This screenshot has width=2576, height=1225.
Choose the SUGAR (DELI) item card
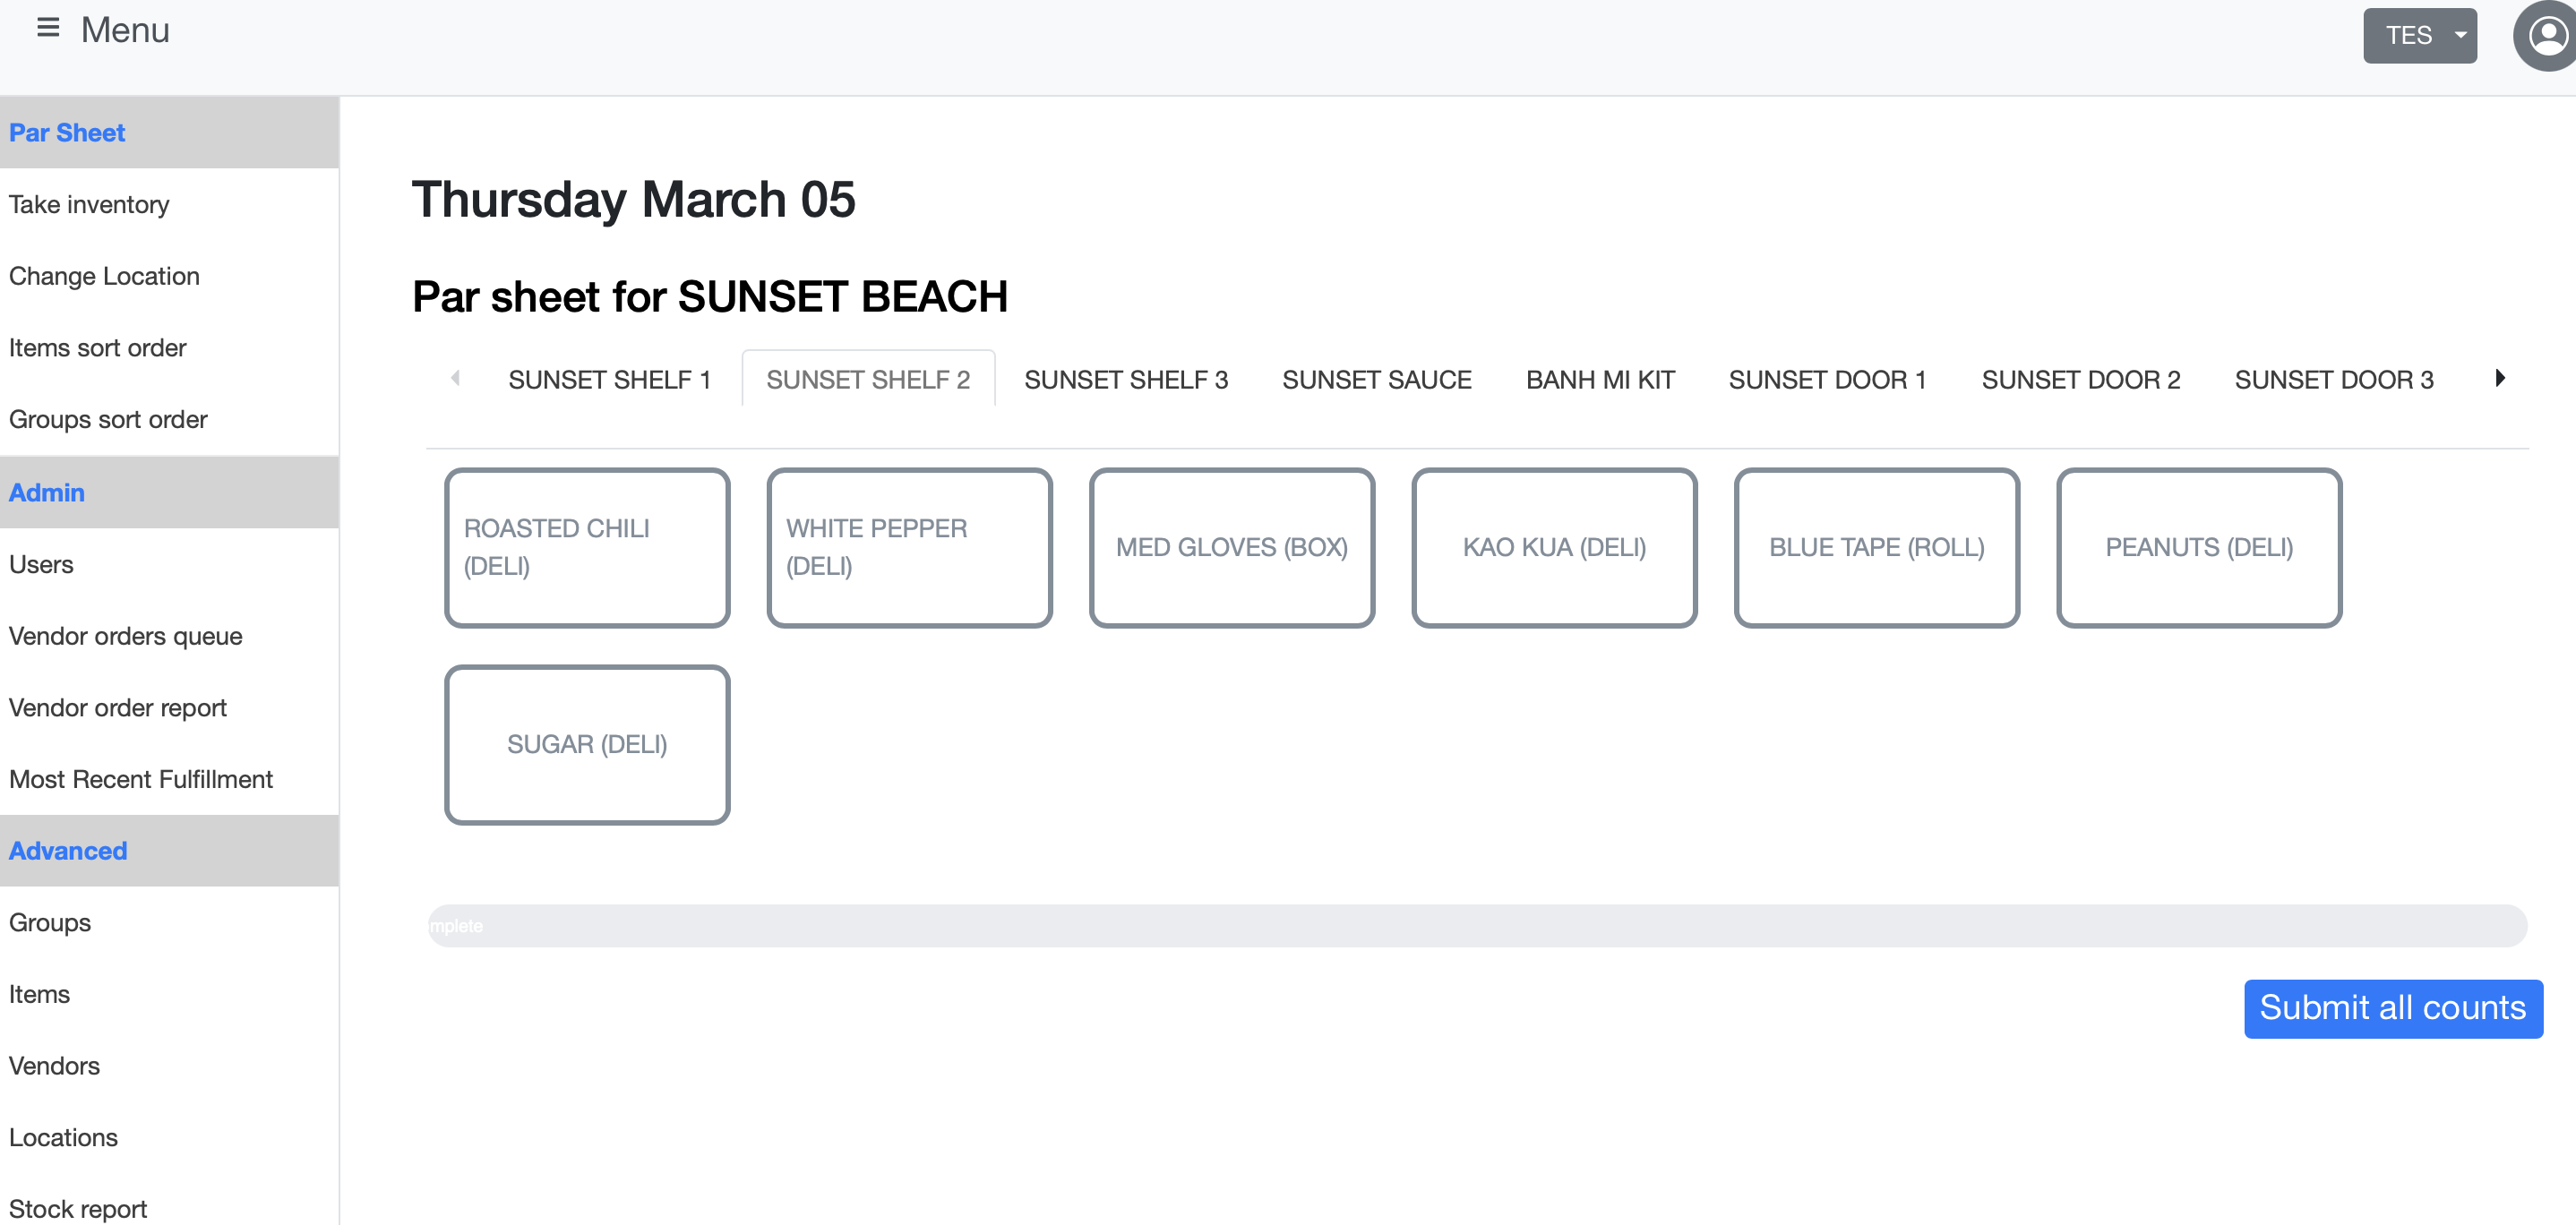click(x=587, y=745)
